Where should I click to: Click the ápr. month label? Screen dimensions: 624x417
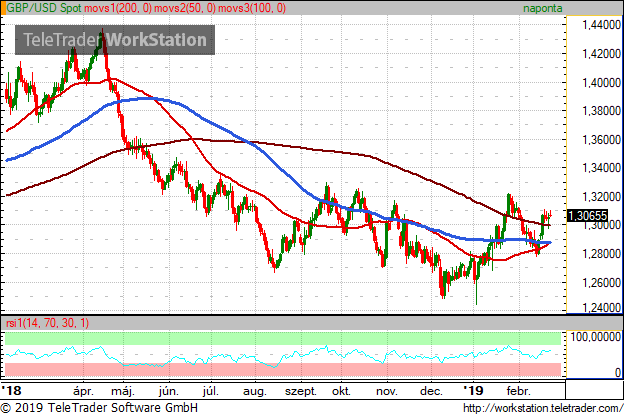[x=84, y=391]
